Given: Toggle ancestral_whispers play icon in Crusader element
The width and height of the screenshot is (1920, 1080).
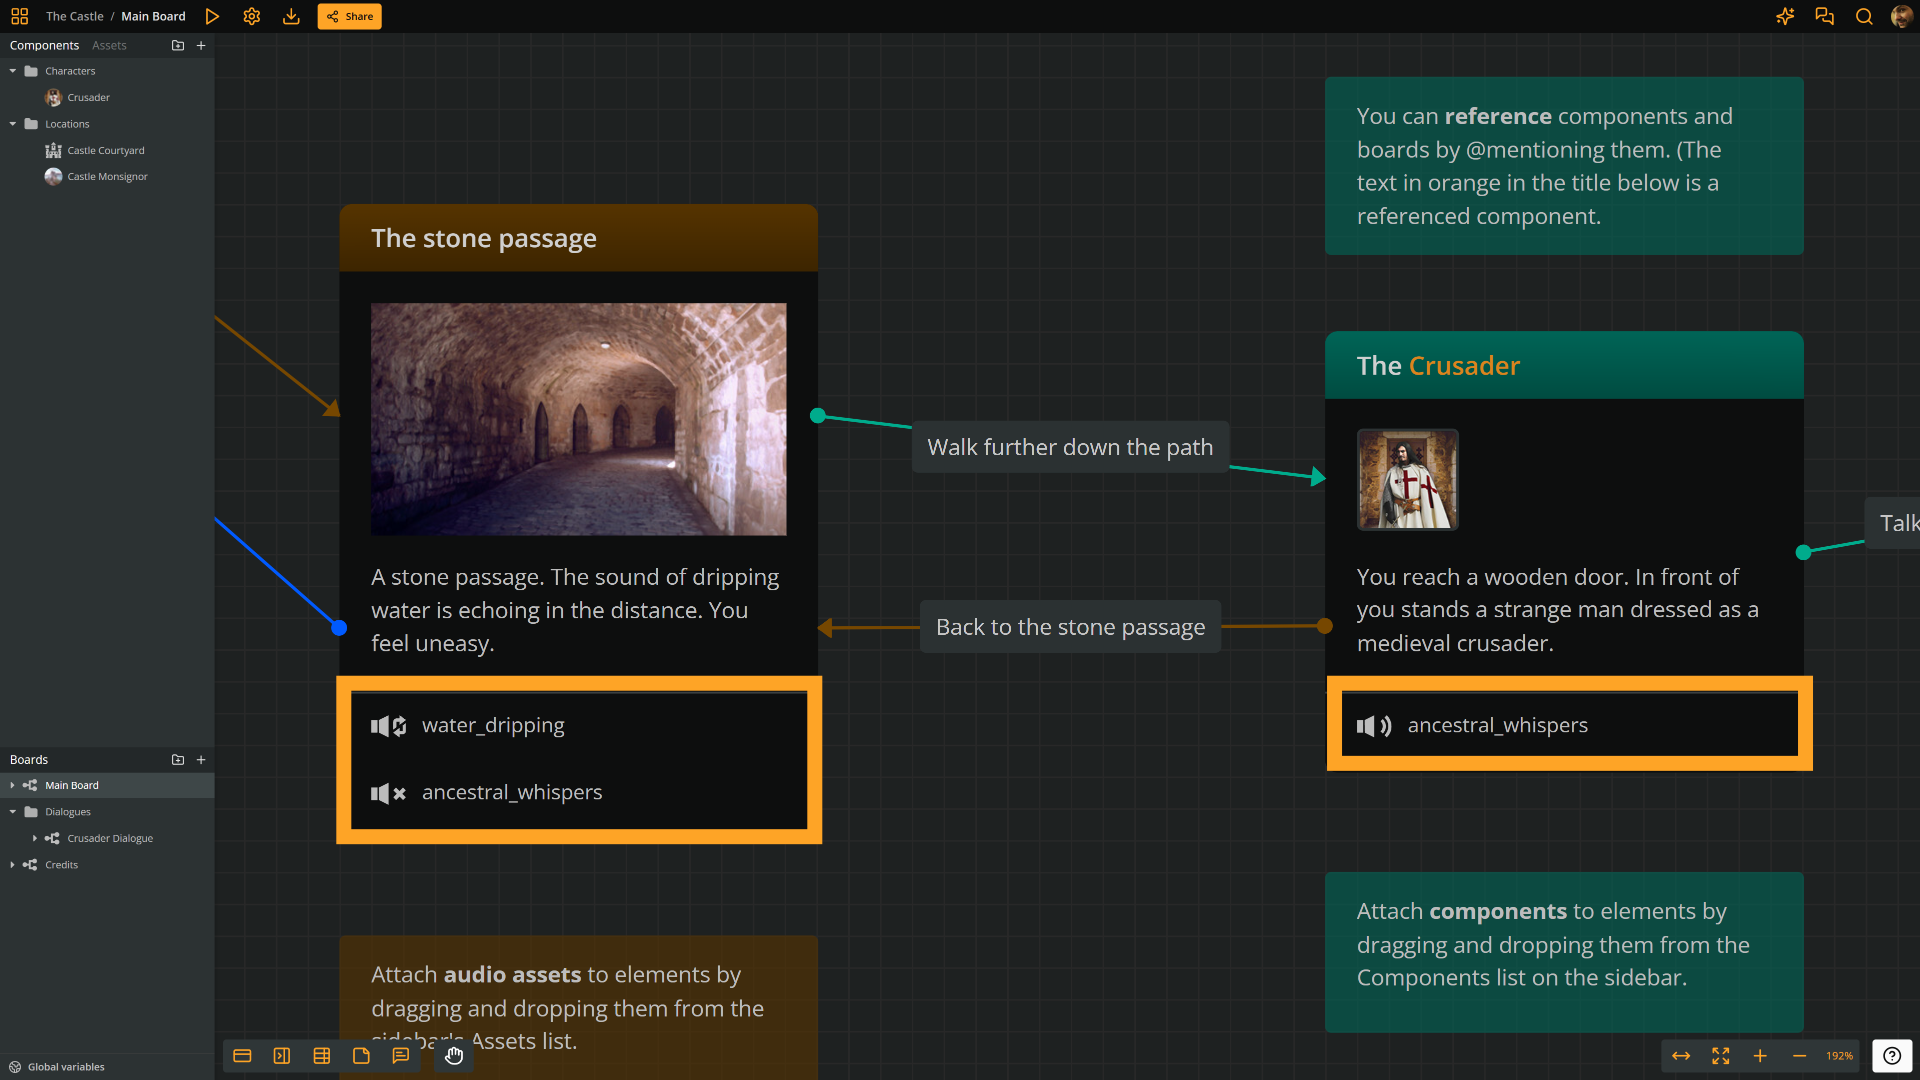Looking at the screenshot, I should tap(1374, 726).
